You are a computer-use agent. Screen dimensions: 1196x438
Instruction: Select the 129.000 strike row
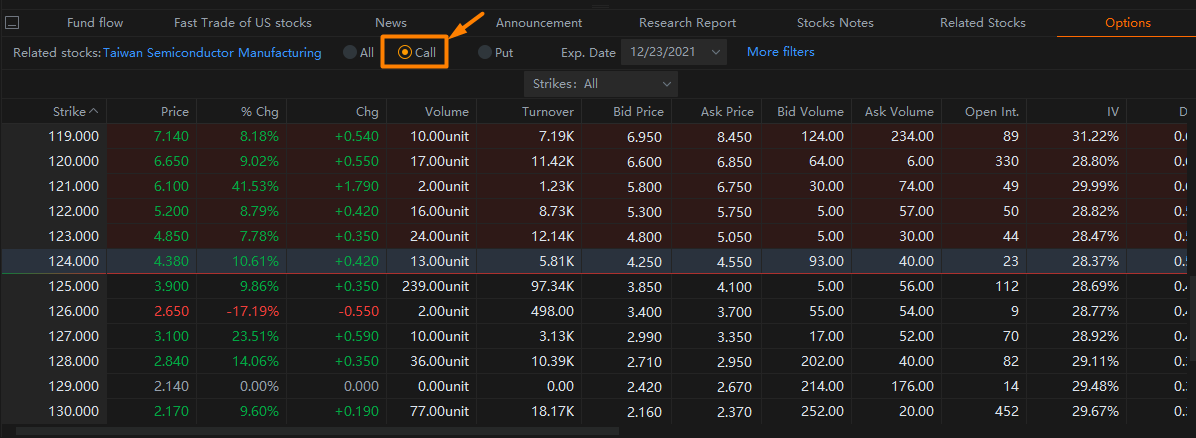pyautogui.click(x=595, y=386)
